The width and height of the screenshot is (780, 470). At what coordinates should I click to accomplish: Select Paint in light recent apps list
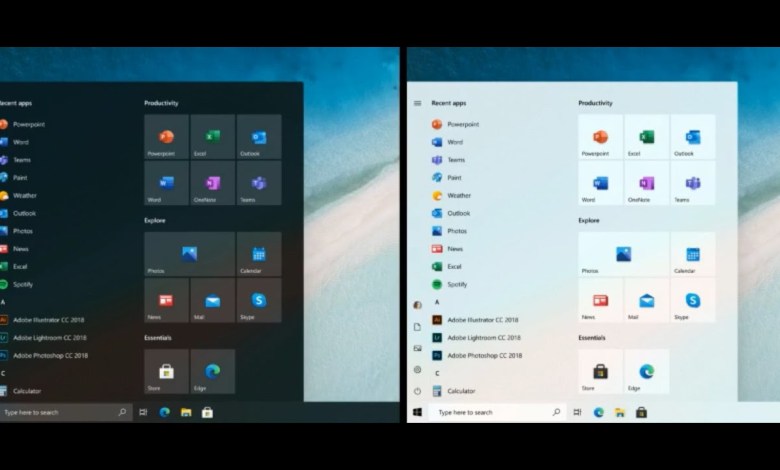tap(447, 178)
